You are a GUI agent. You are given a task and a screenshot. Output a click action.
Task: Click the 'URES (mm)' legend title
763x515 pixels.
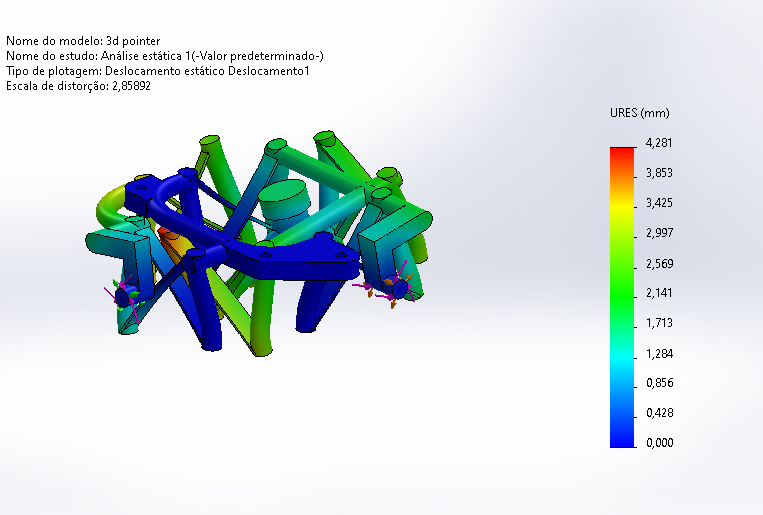pos(639,113)
